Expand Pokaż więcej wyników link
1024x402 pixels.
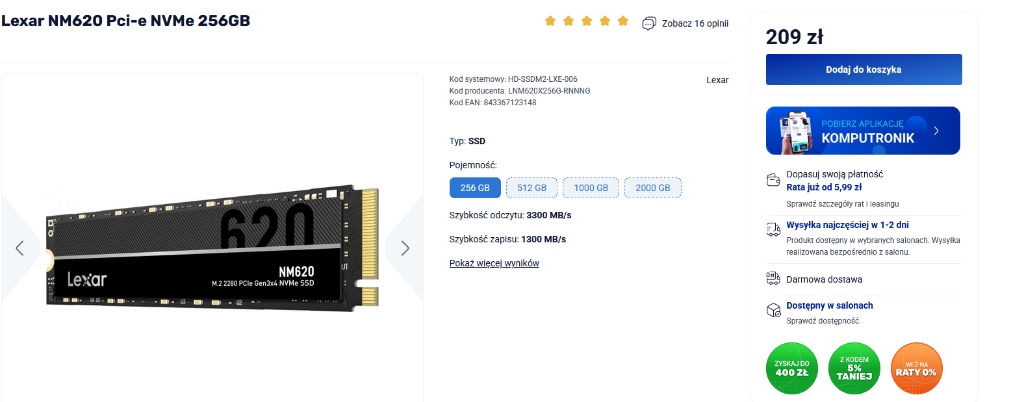coord(494,263)
